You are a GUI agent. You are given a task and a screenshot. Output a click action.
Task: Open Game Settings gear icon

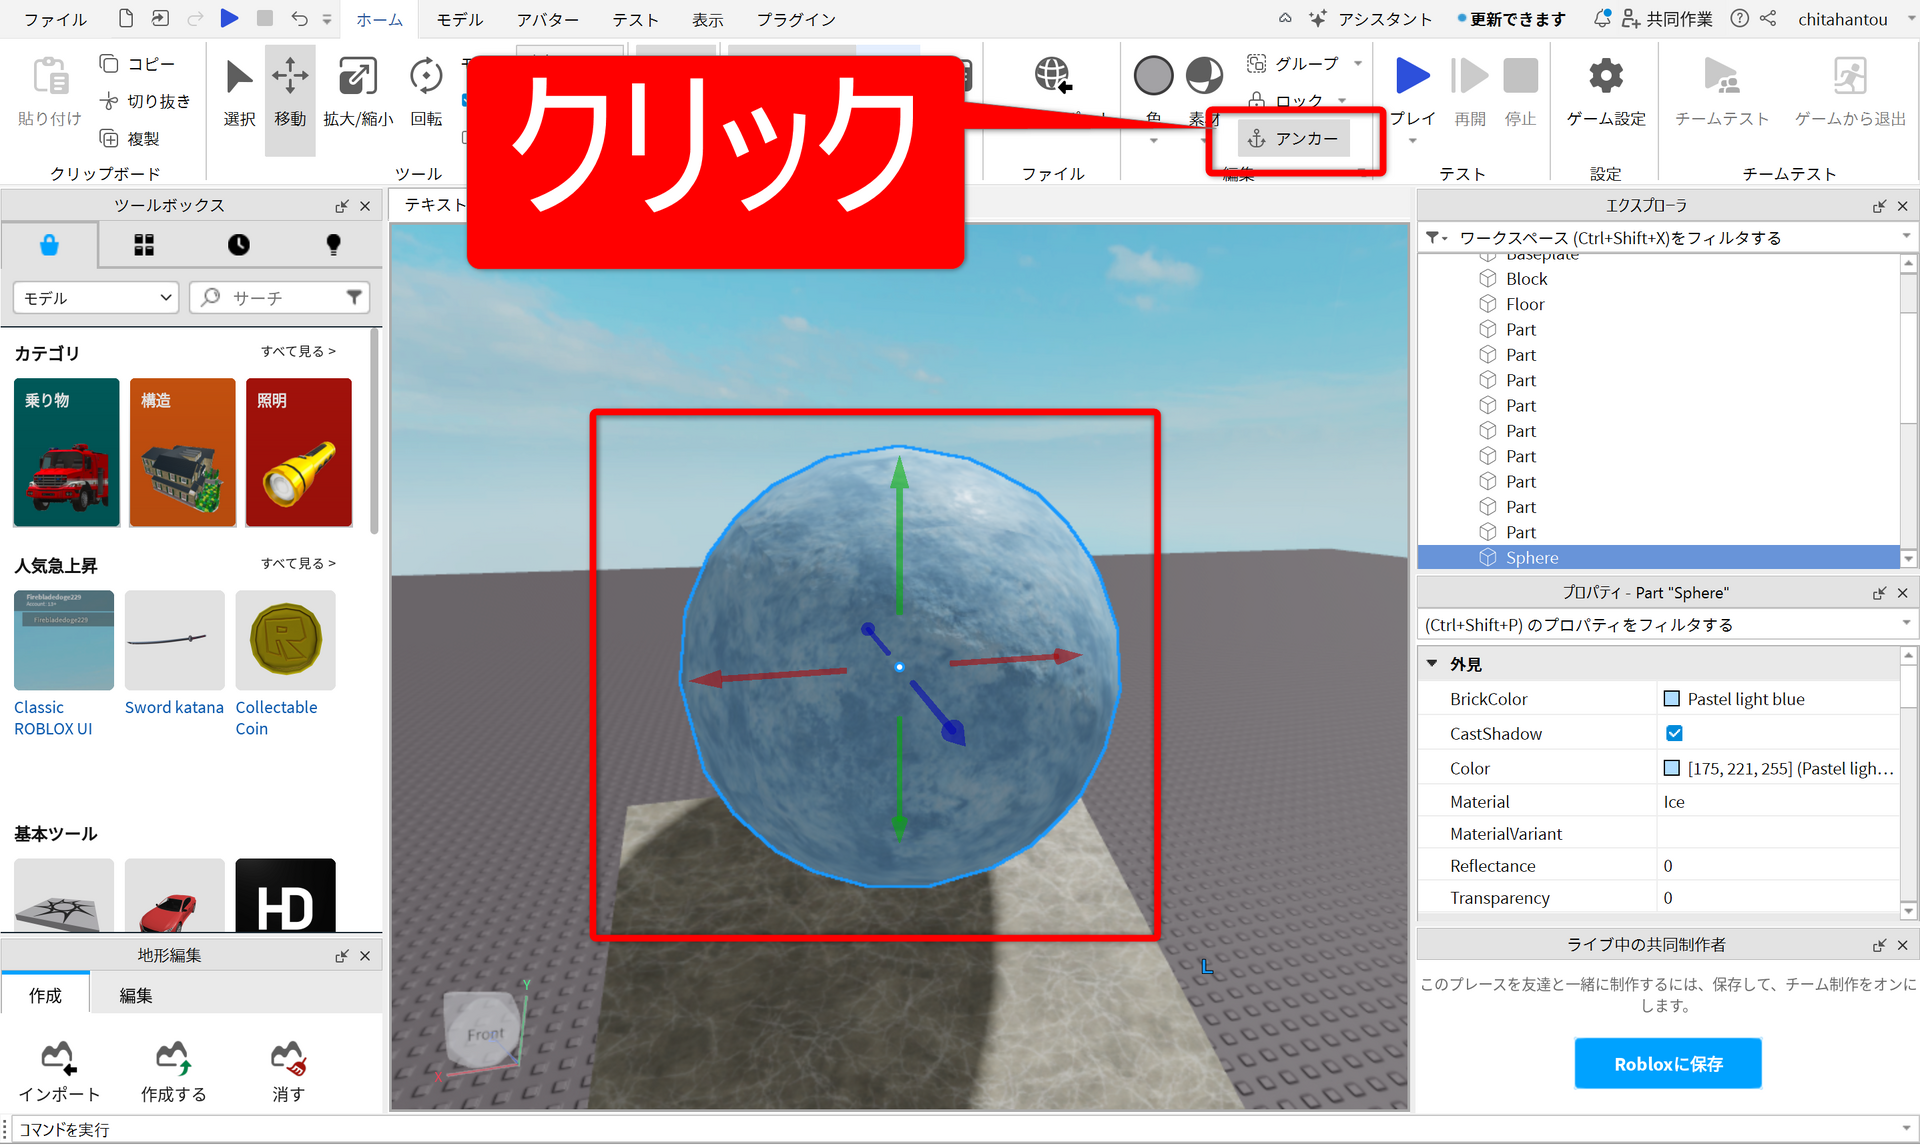tap(1605, 77)
